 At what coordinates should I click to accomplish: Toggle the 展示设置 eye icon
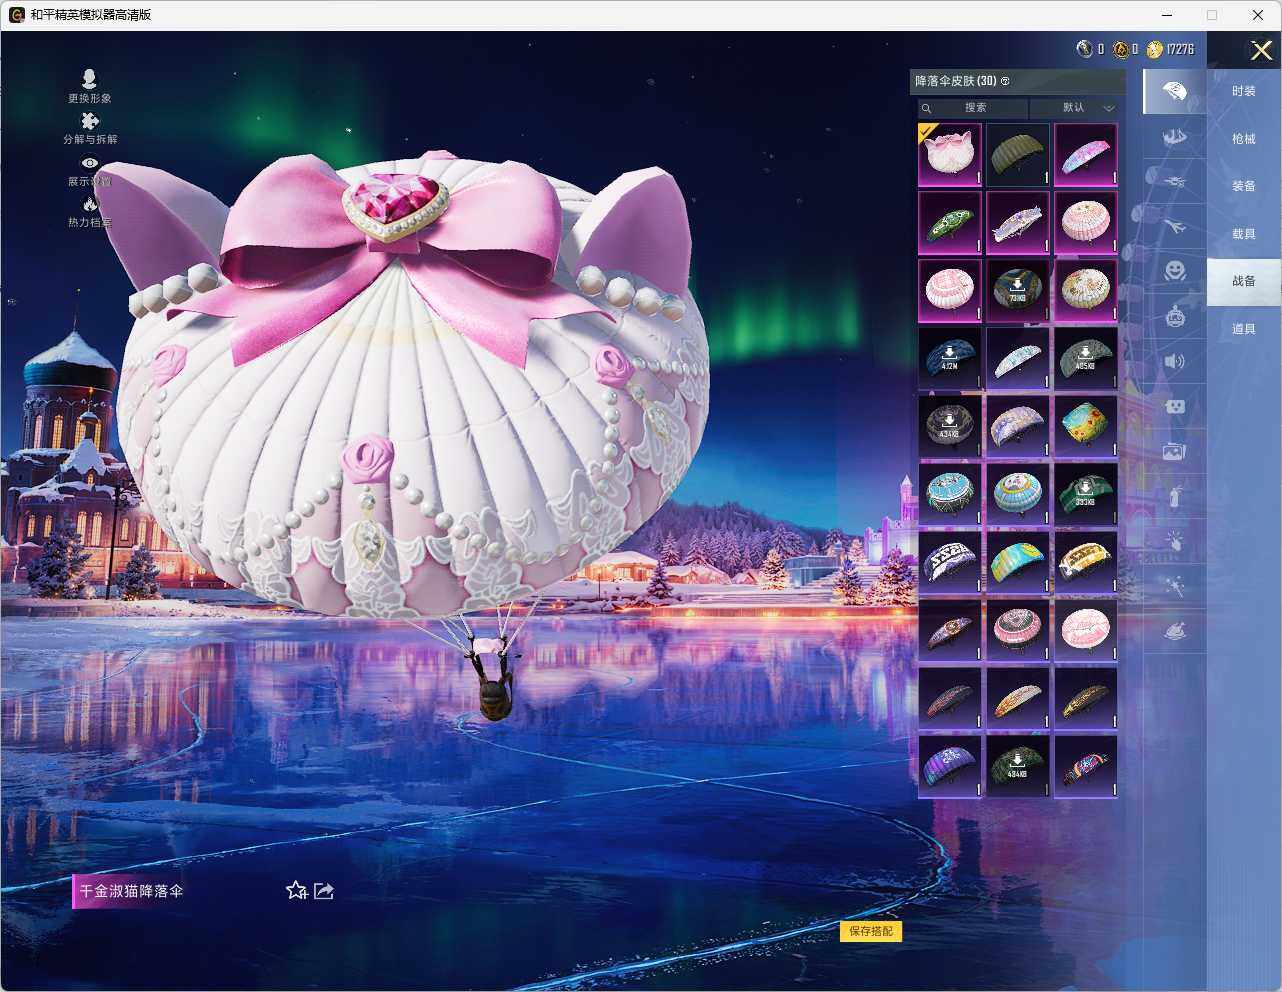point(89,163)
